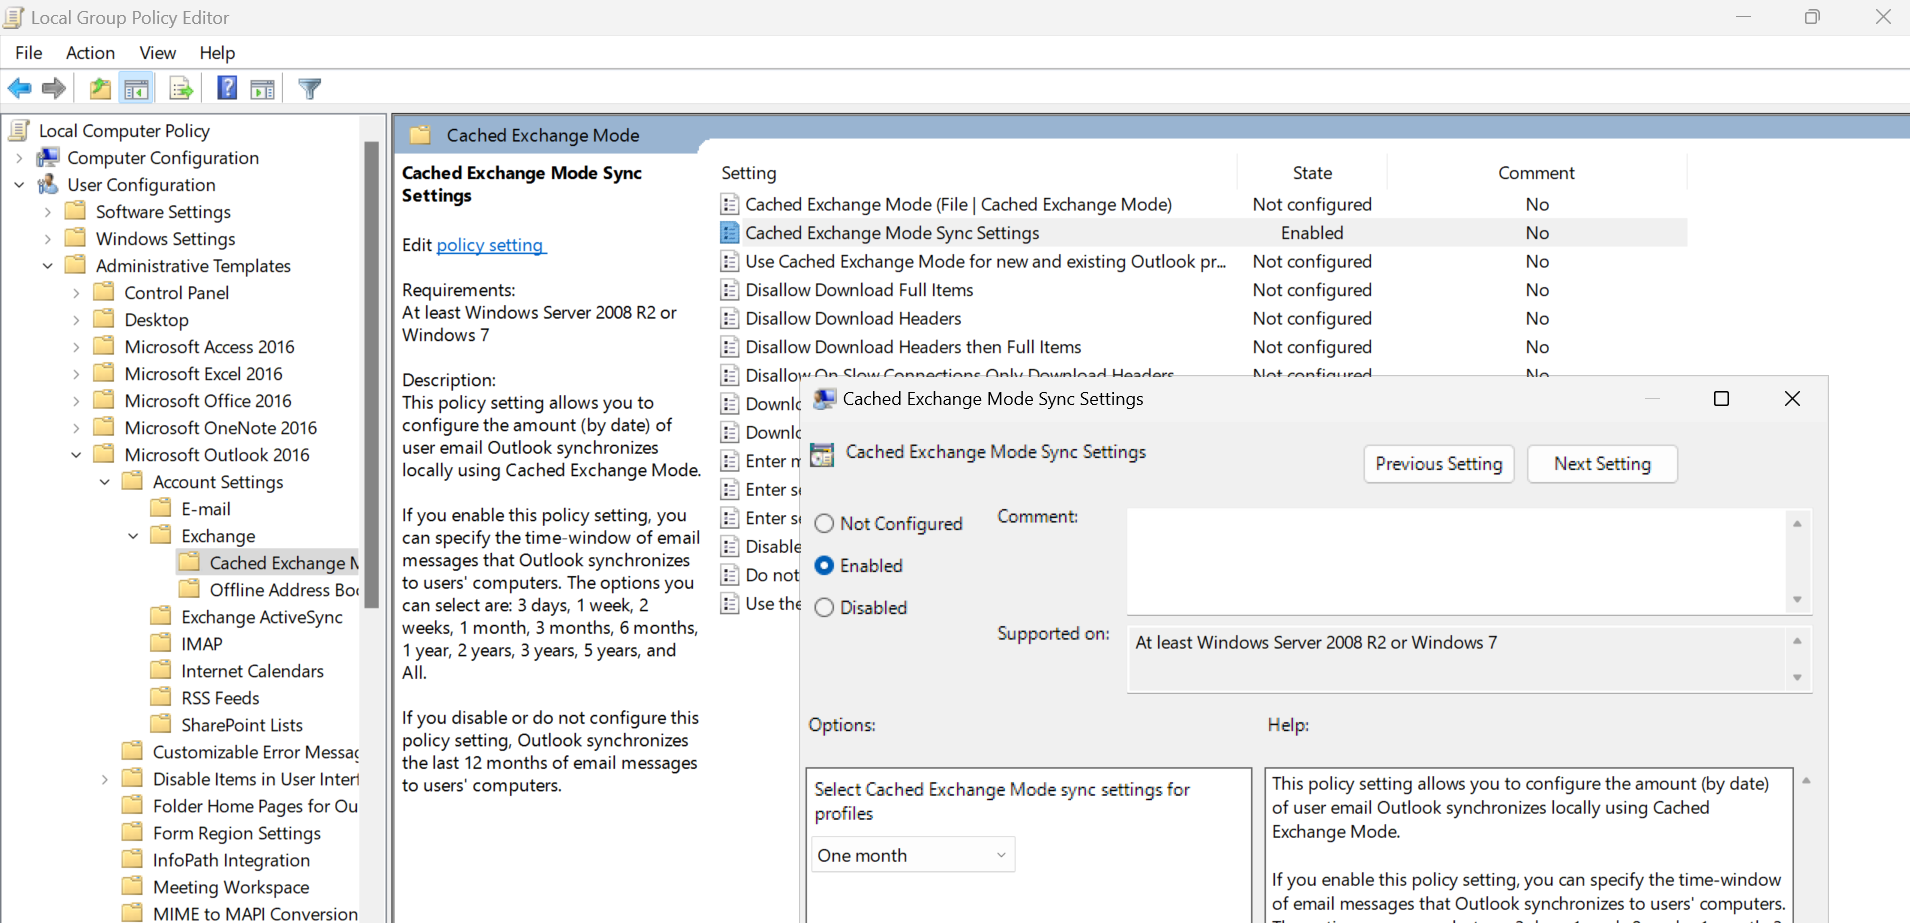Navigate back using the Back arrow icon
The width and height of the screenshot is (1910, 923).
point(20,88)
